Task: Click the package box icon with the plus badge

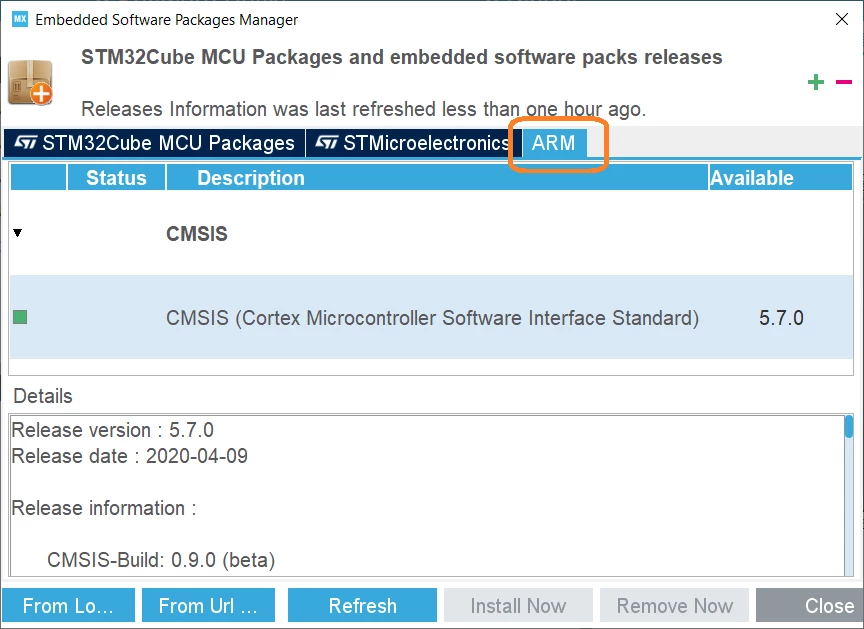Action: (30, 83)
